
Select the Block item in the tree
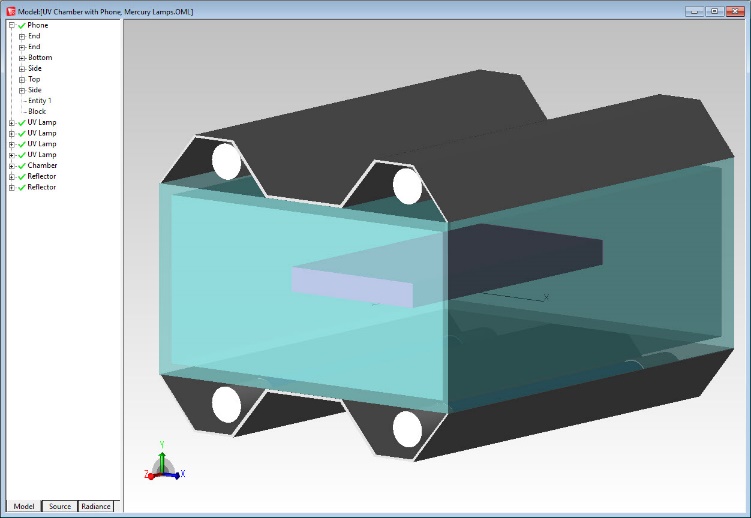coord(37,112)
